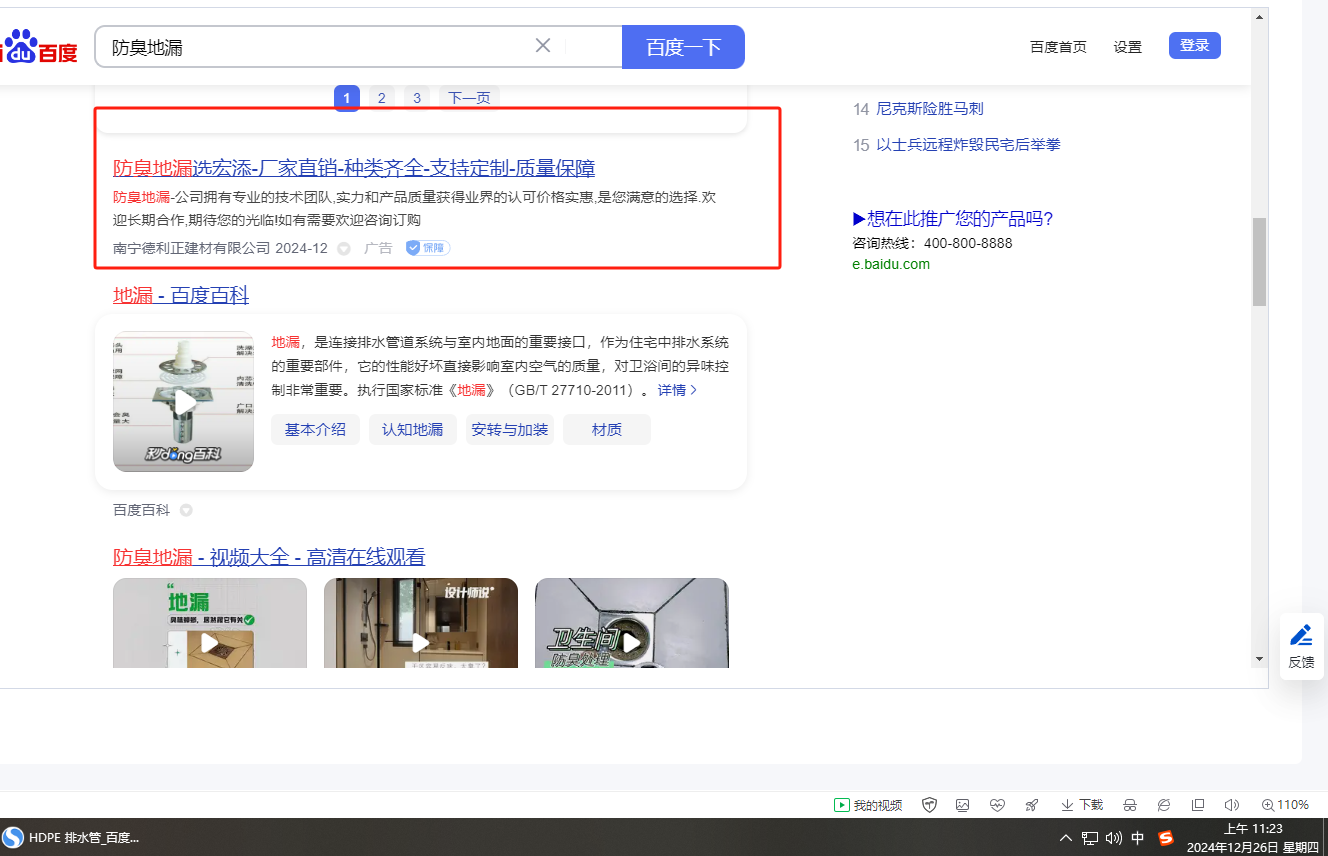Go to results page 2
Screen dimensions: 1328x856
[381, 98]
